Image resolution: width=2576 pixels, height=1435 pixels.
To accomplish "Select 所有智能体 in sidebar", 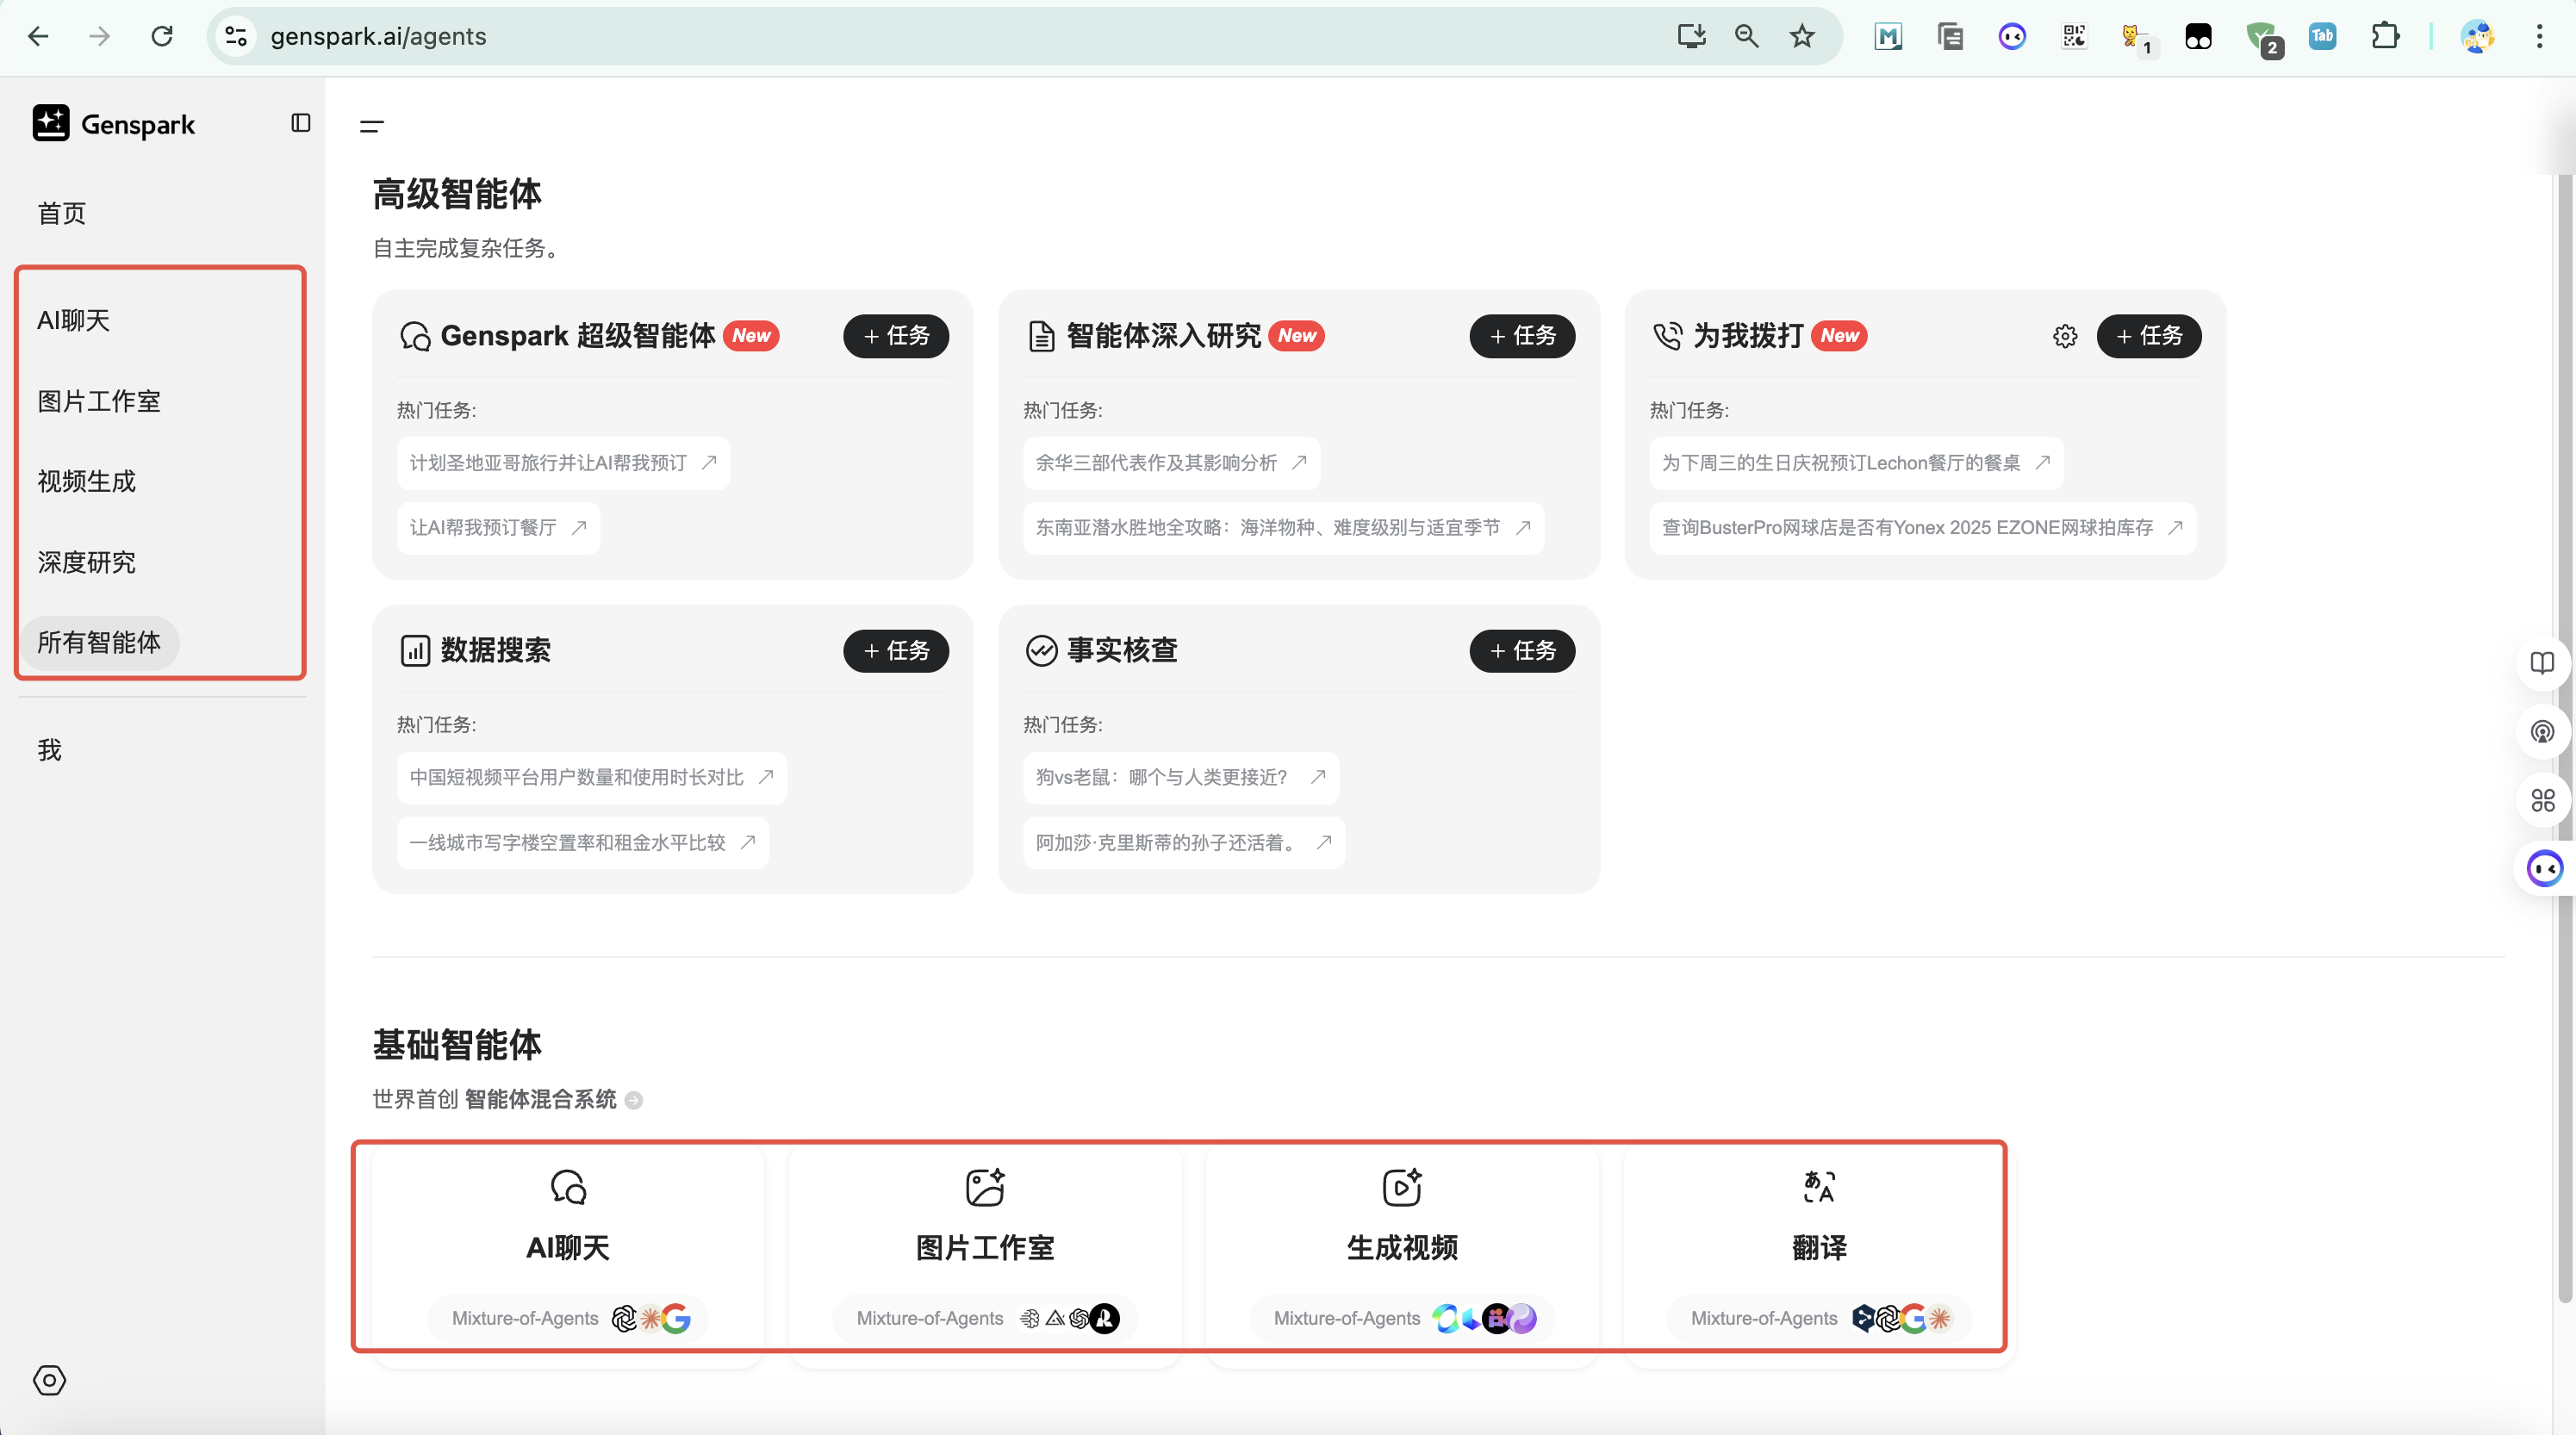I will tap(99, 642).
